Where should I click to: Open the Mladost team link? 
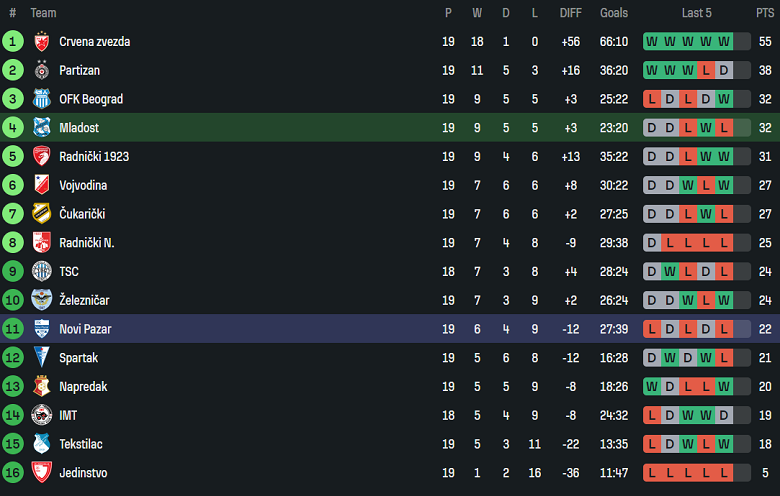pyautogui.click(x=79, y=128)
